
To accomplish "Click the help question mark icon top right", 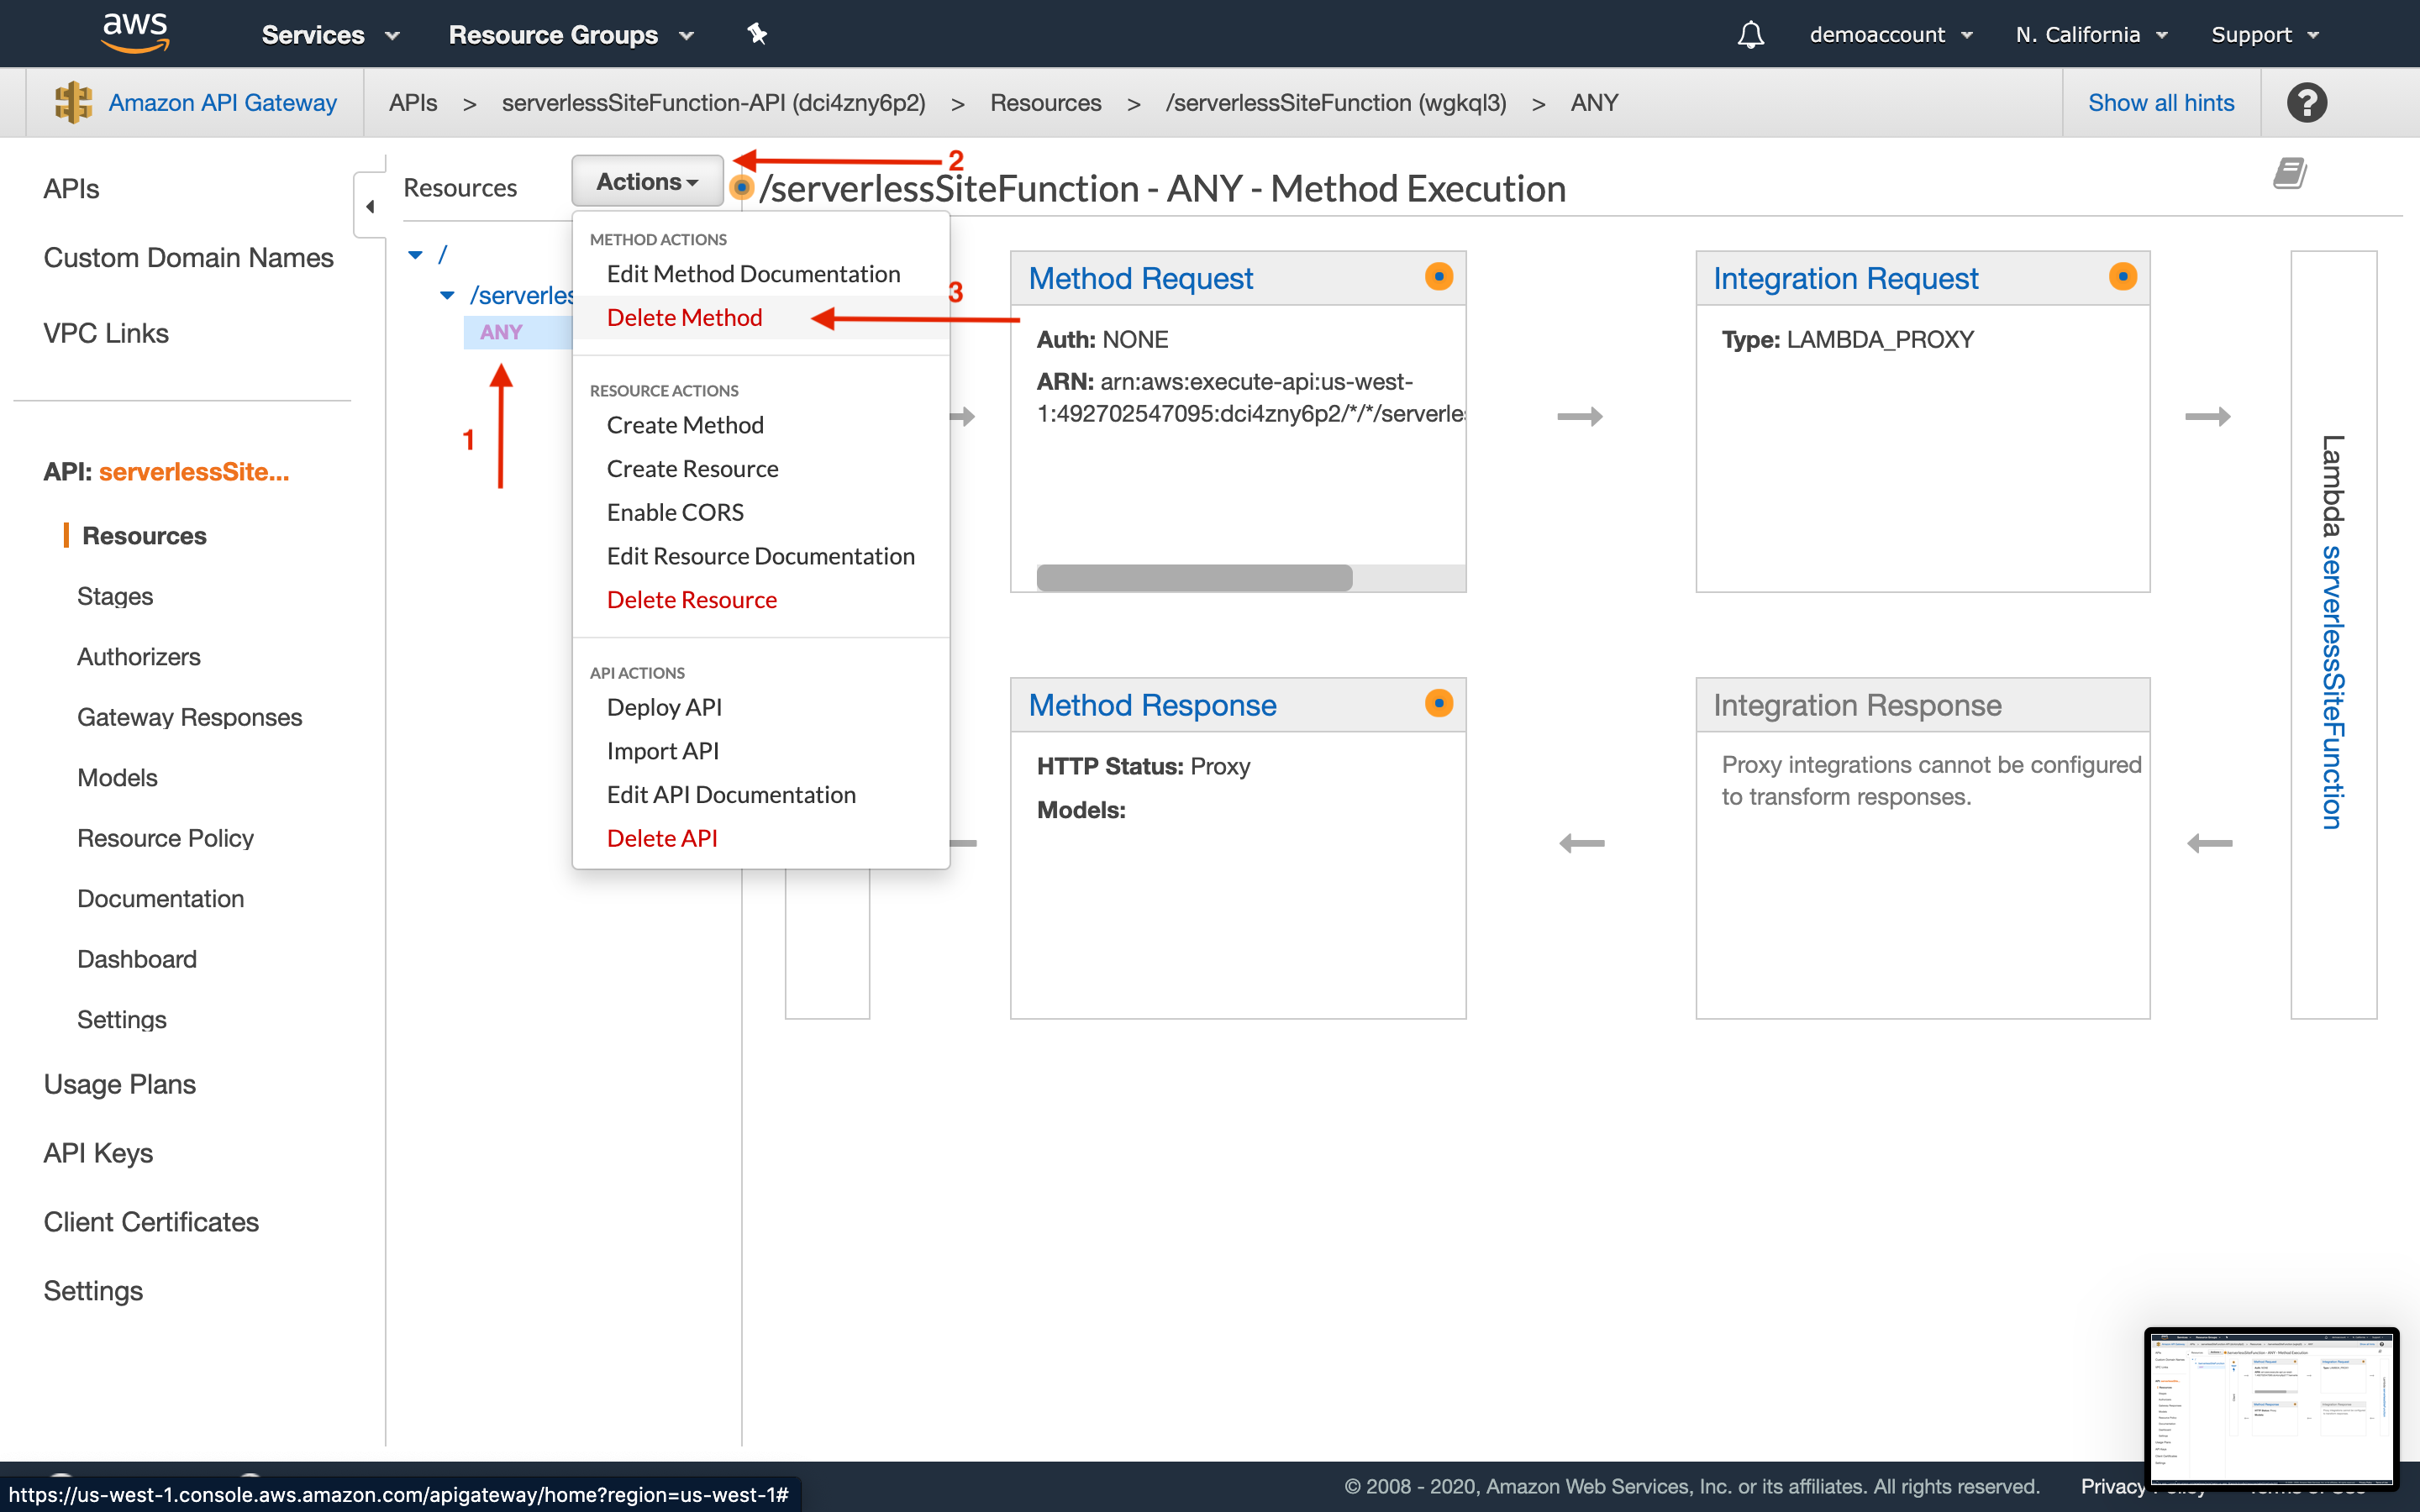I will point(2307,102).
